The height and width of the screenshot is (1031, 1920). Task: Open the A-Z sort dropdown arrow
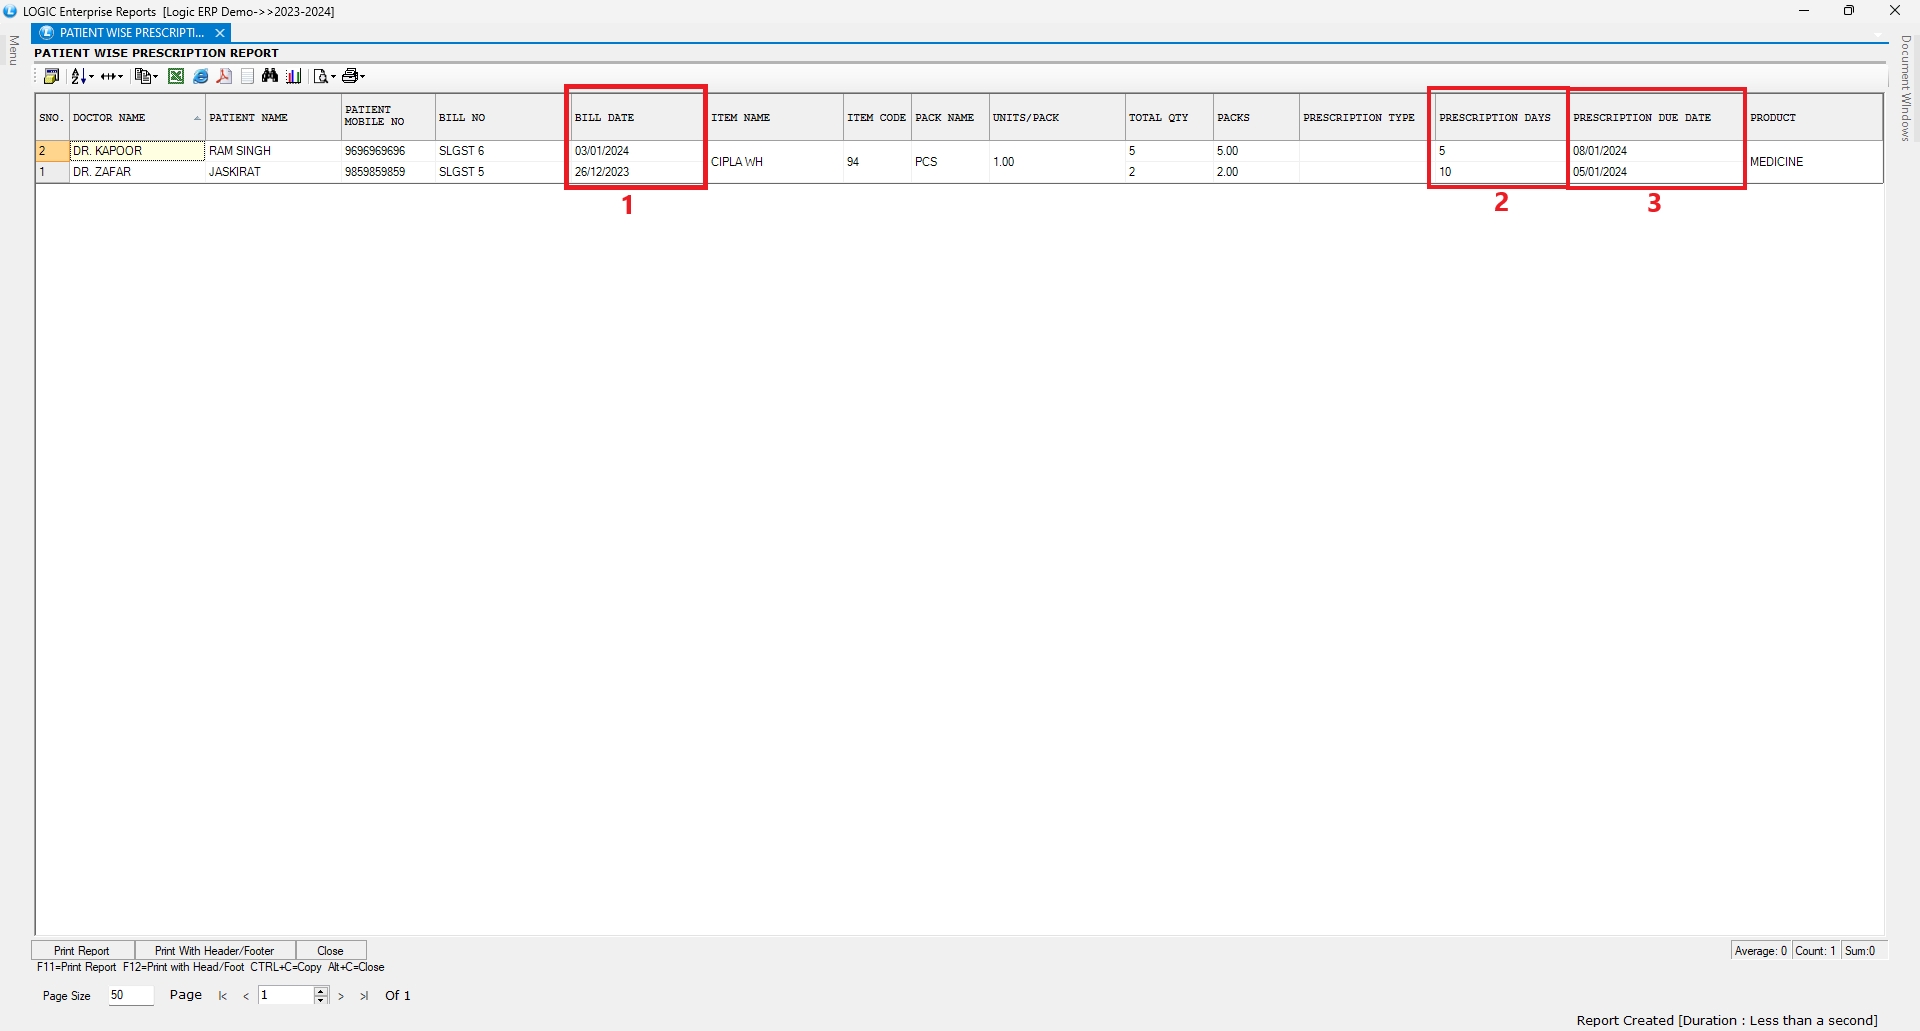(91, 77)
